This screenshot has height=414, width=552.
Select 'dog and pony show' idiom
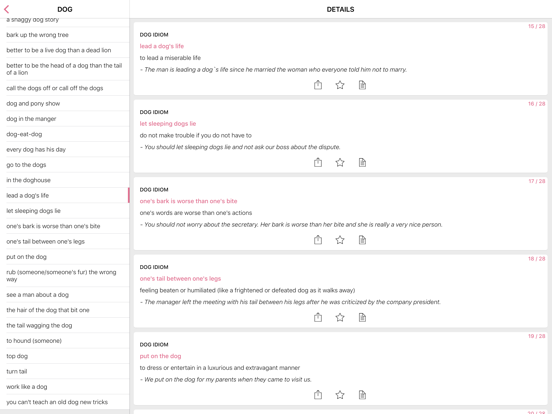(x=64, y=104)
